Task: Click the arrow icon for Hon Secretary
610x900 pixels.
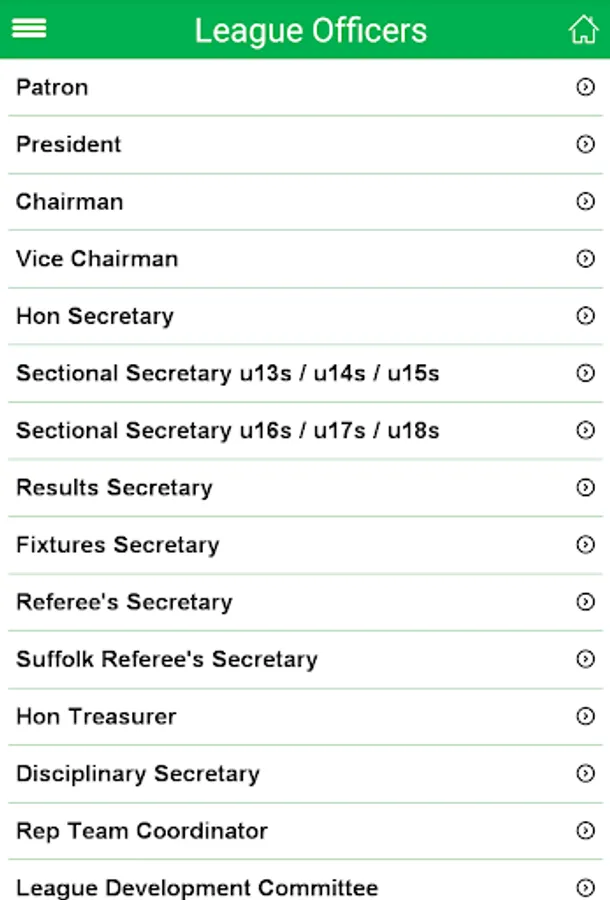Action: point(586,316)
